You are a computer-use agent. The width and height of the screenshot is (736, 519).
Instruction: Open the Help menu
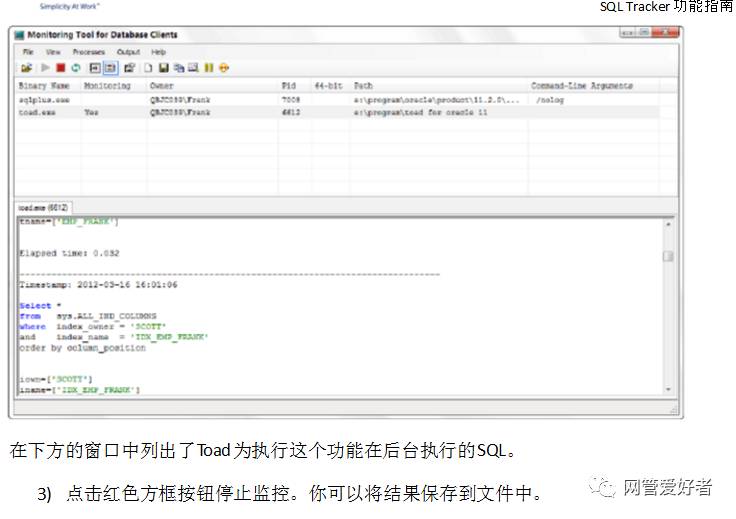(x=158, y=52)
